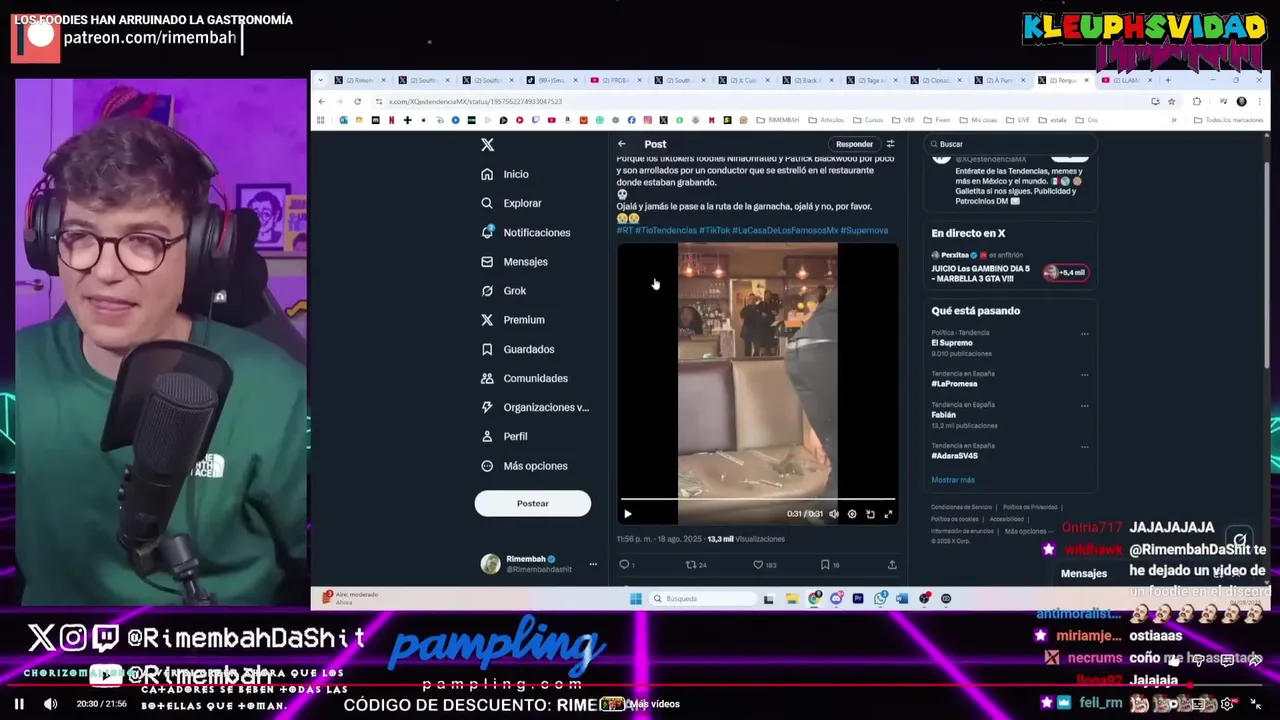Open Premiere Pro from taskbar
This screenshot has height=720, width=1280.
(858, 599)
